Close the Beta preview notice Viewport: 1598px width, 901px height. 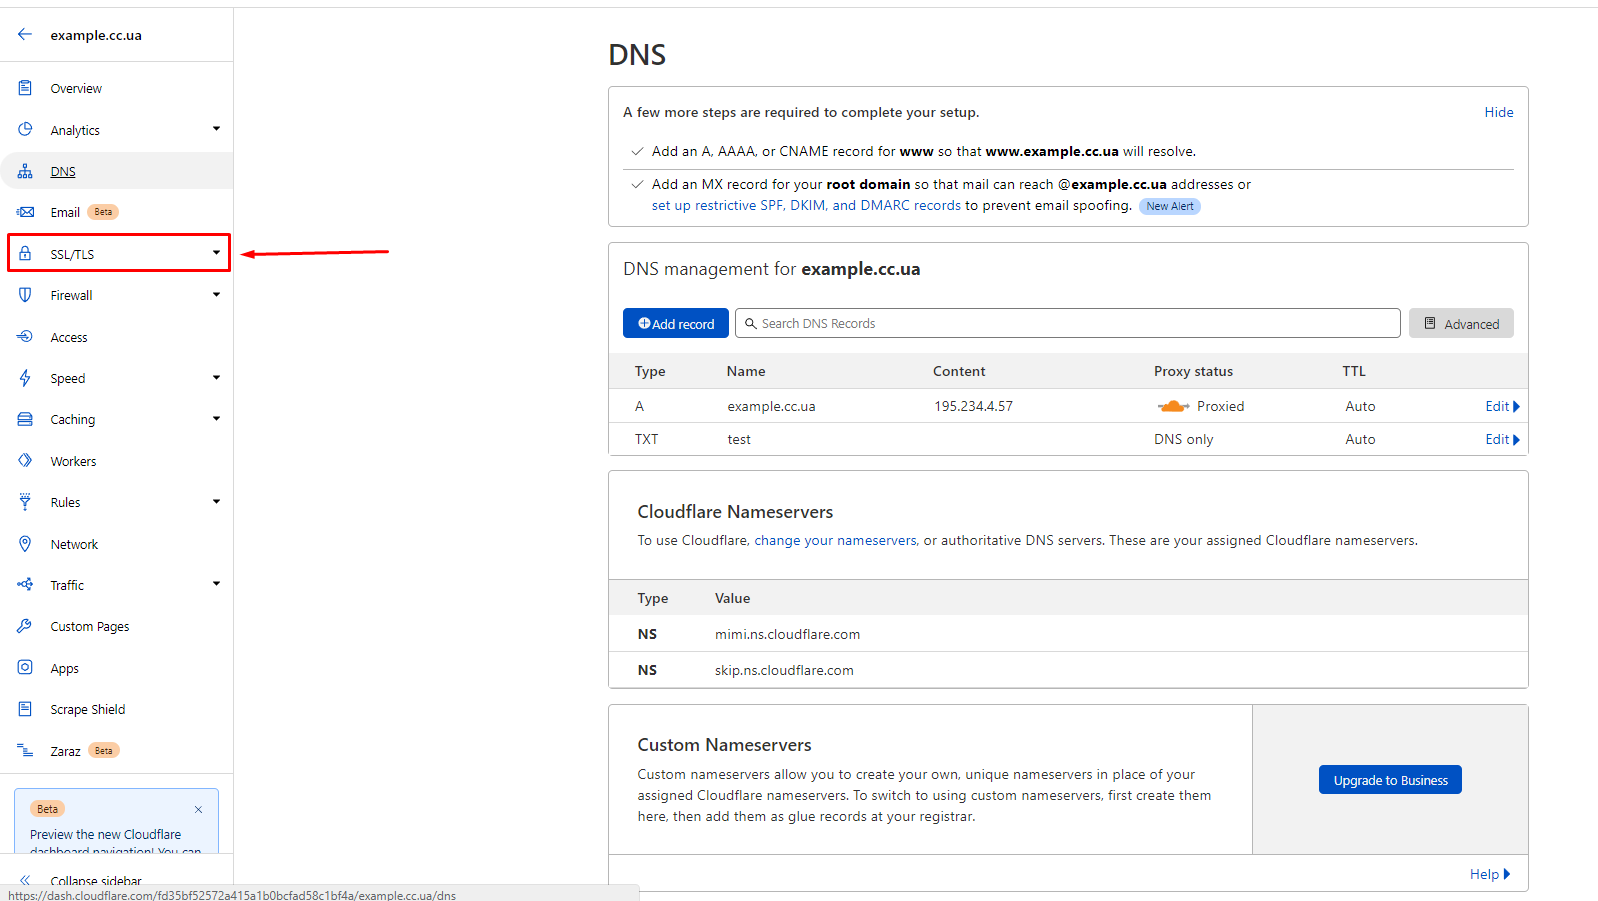pos(198,809)
